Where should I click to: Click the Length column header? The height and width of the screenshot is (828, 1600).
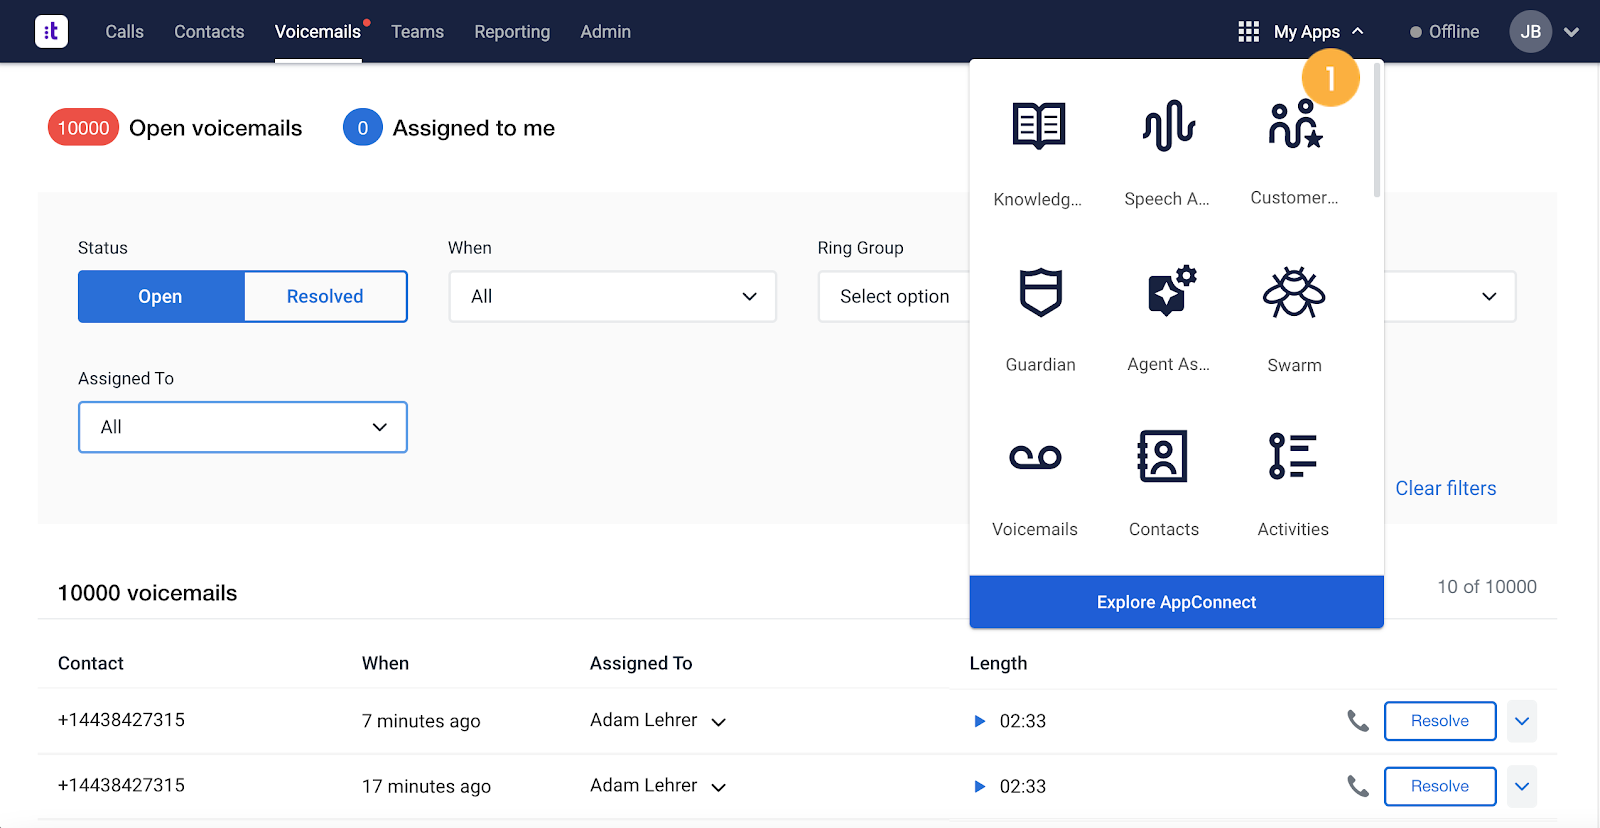998,663
